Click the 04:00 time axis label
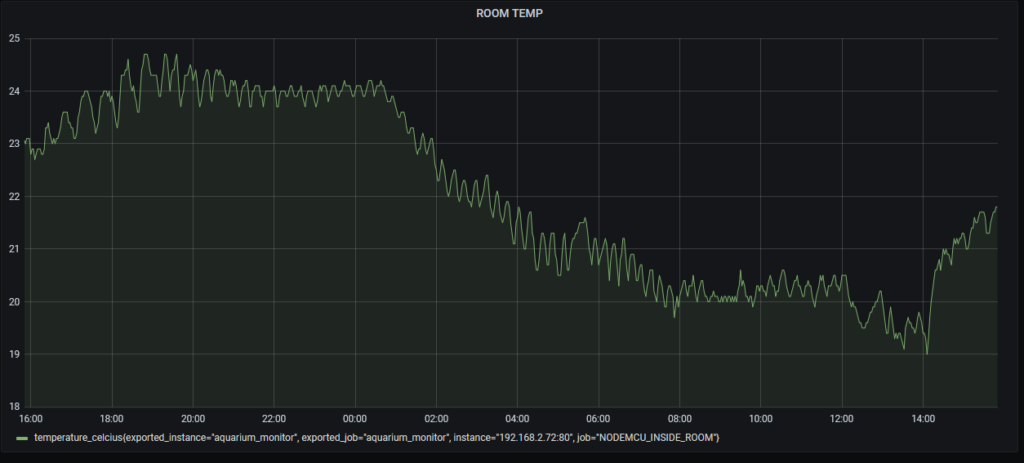Screen dimensions: 1024x463 tap(517, 418)
